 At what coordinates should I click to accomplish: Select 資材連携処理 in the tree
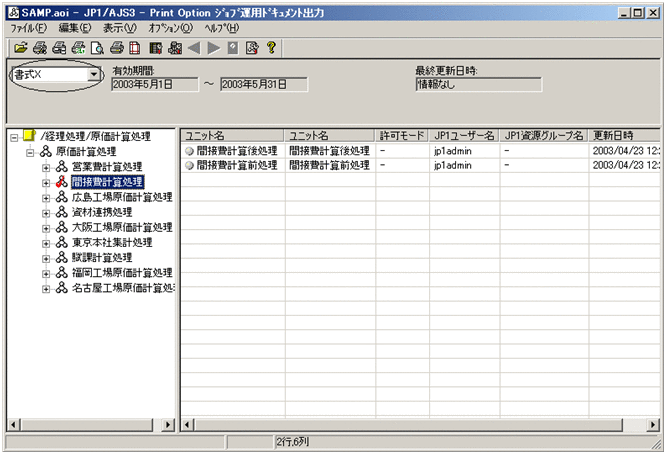101,212
